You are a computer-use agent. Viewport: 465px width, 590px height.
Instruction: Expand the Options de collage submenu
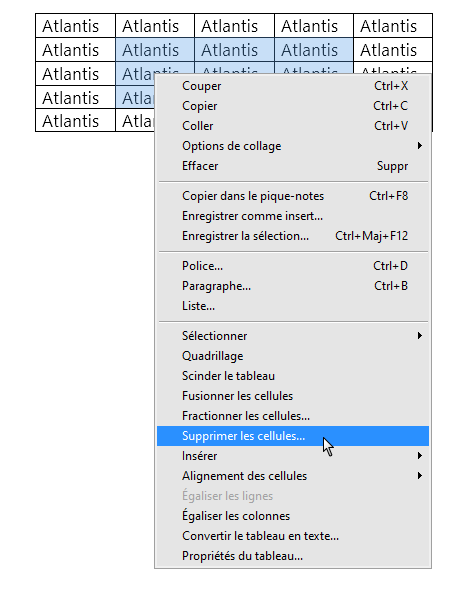coord(293,146)
